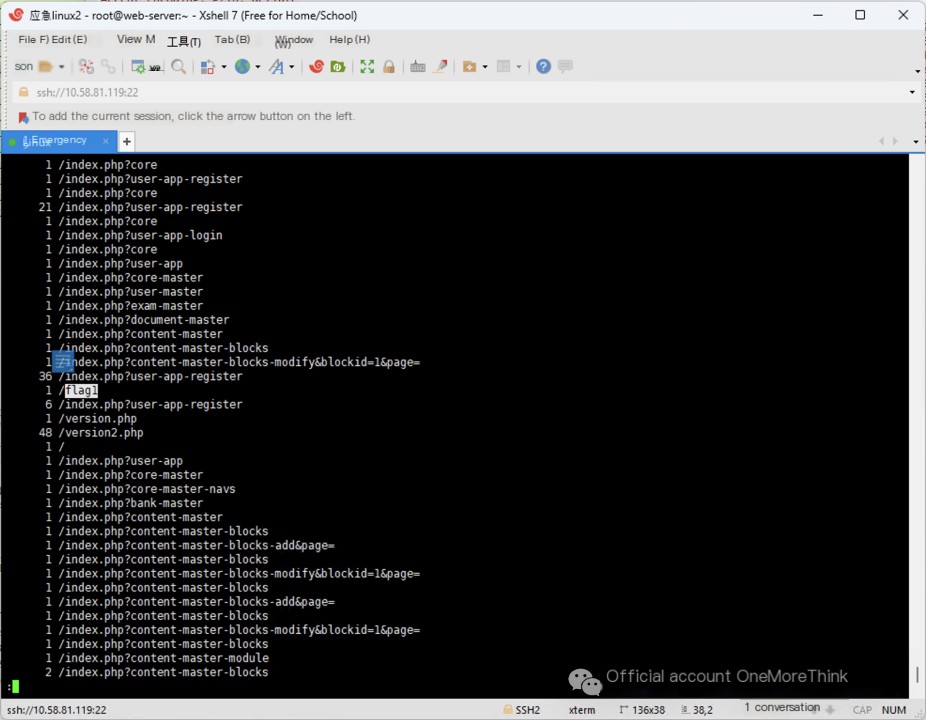Click the xterm status bar entry
Viewport: 926px width, 720px height.
(582, 710)
